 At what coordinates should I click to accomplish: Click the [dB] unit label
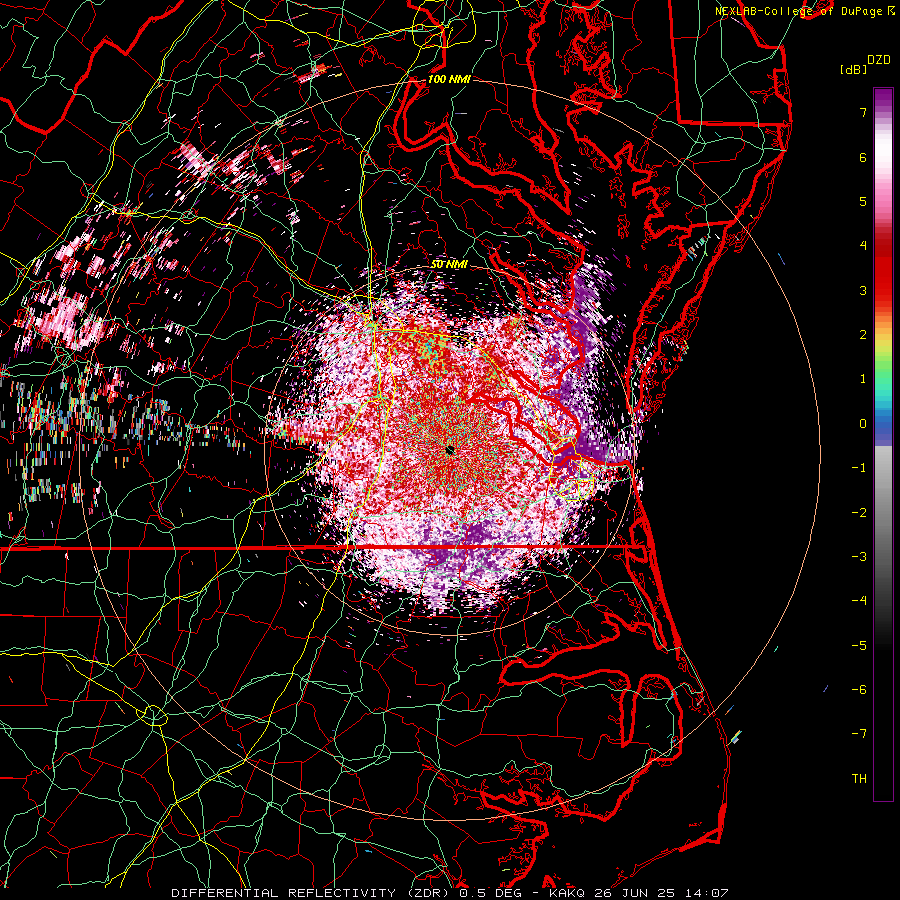(853, 70)
